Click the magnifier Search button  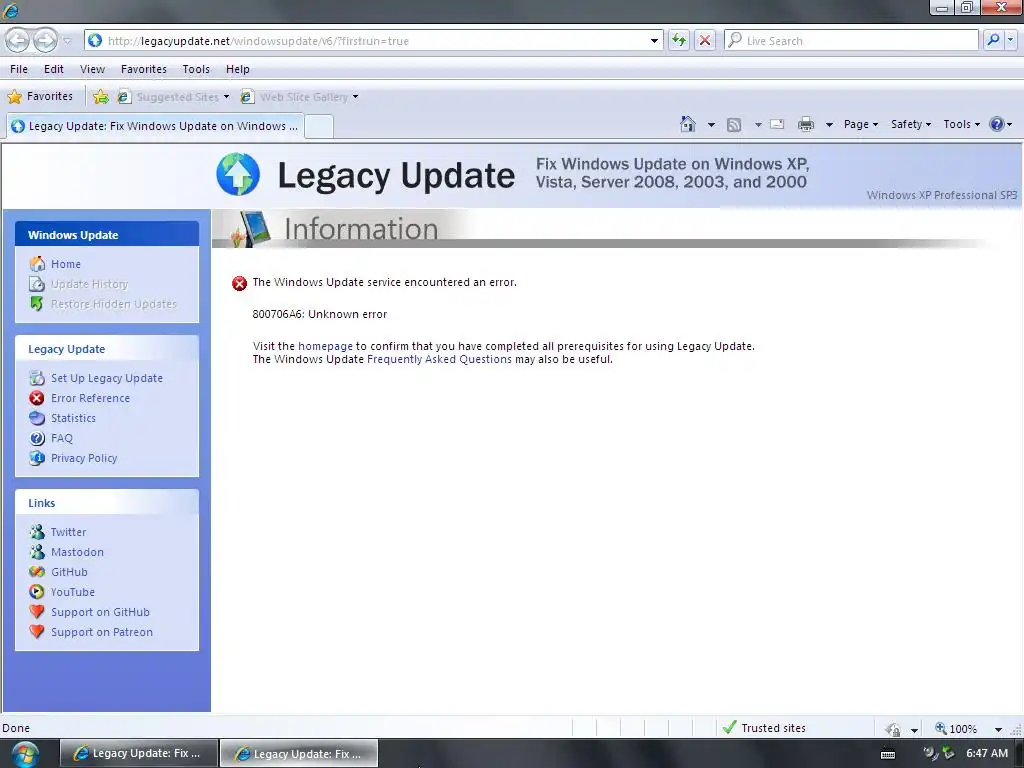(993, 40)
